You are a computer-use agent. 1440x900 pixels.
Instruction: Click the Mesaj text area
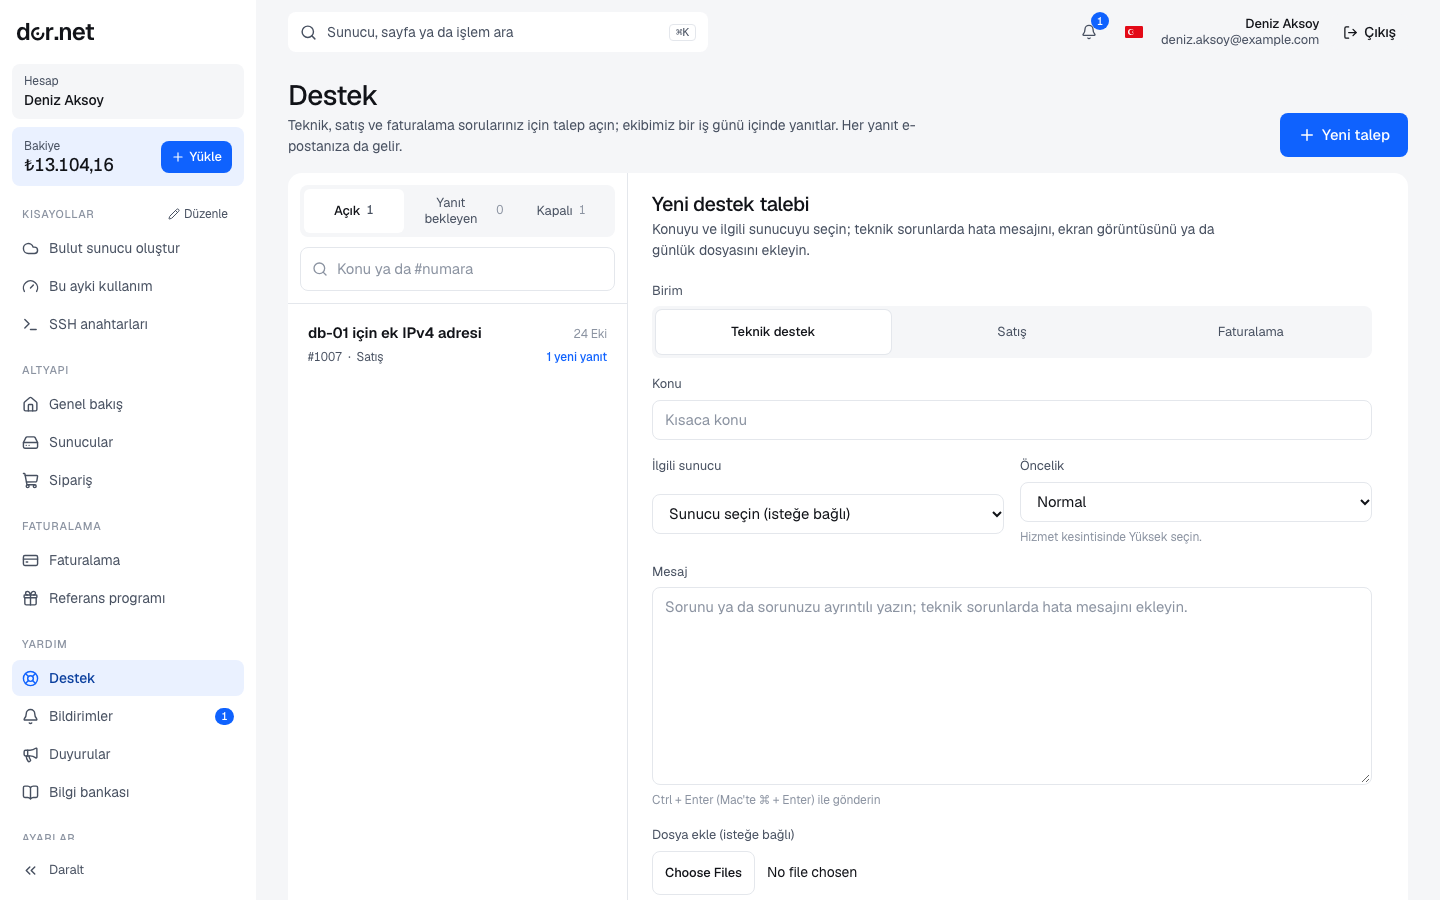click(x=1012, y=686)
